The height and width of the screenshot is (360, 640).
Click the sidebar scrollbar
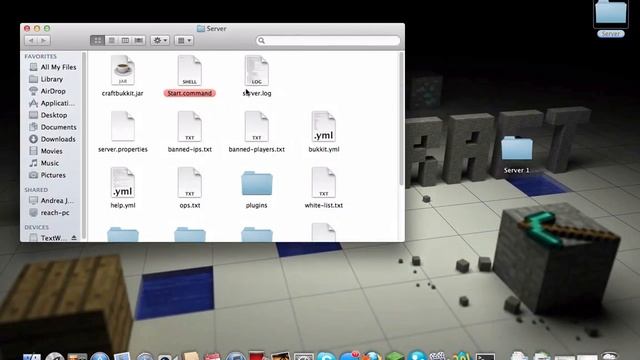click(x=84, y=145)
